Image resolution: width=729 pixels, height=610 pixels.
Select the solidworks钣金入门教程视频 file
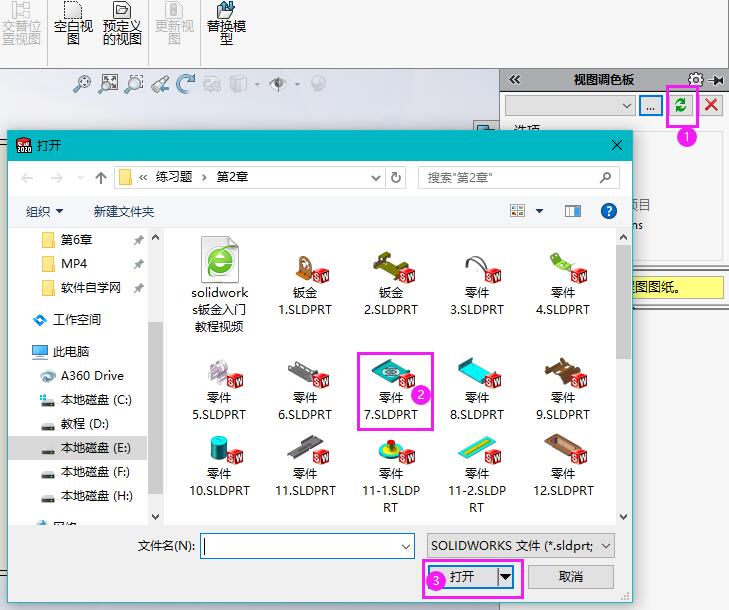pos(219,285)
